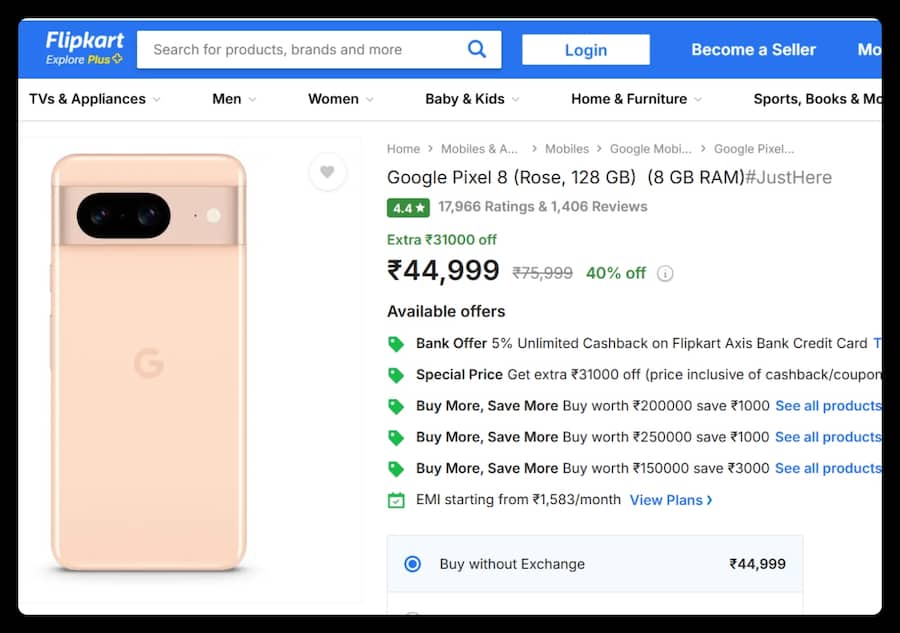Screen dimensions: 900x633
Task: Click the green tag icon beside Special Price
Action: click(x=396, y=375)
